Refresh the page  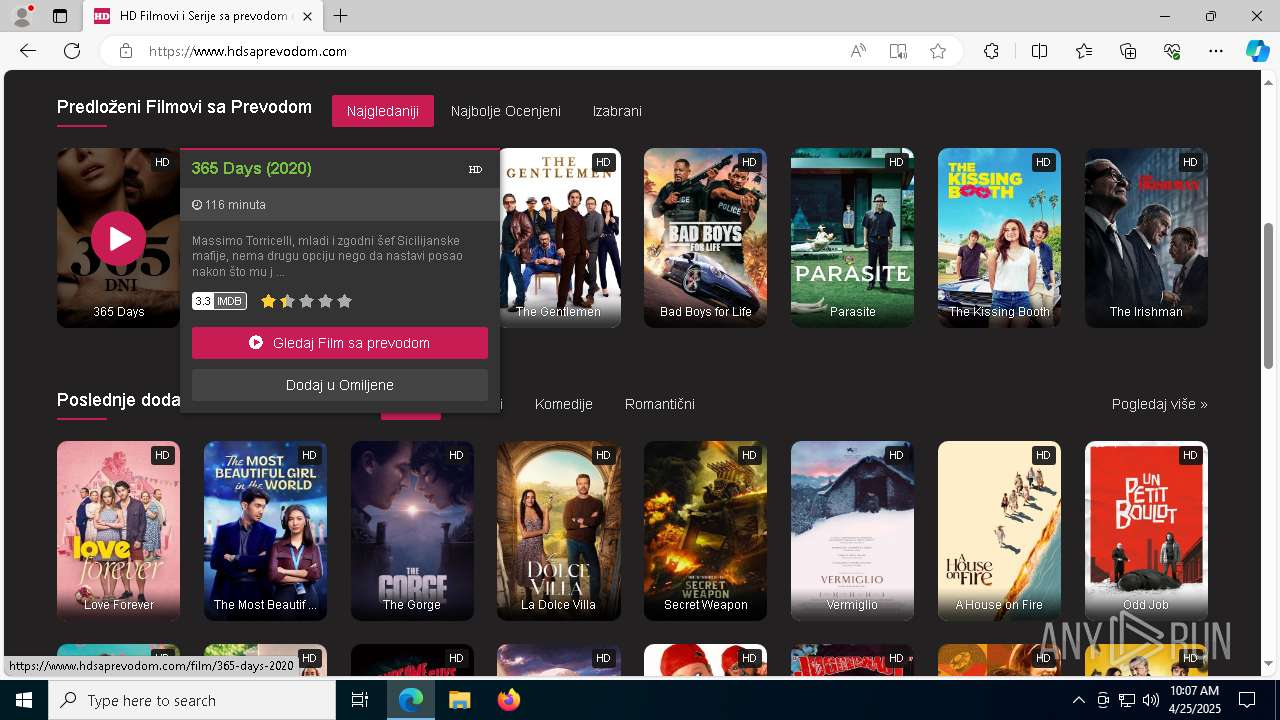point(72,51)
